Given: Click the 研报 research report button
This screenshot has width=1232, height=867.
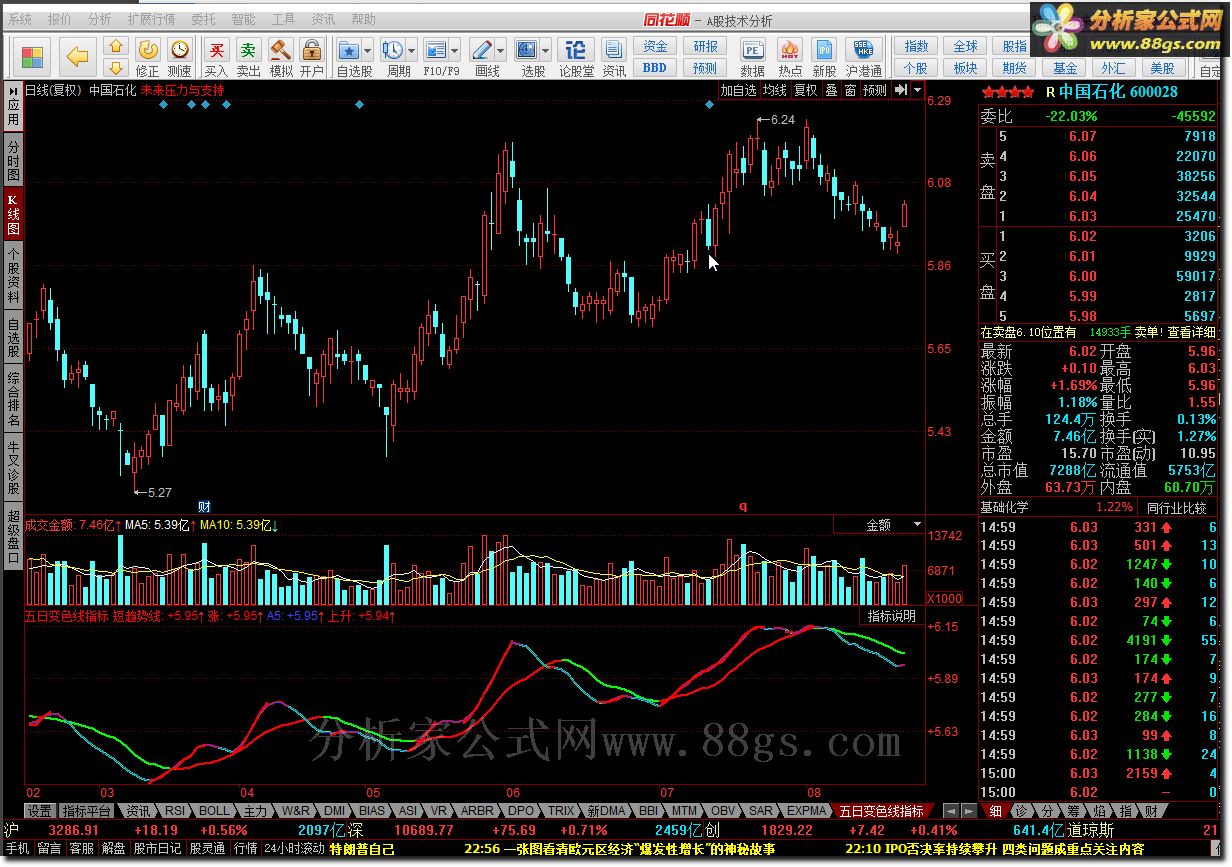Looking at the screenshot, I should coord(706,47).
